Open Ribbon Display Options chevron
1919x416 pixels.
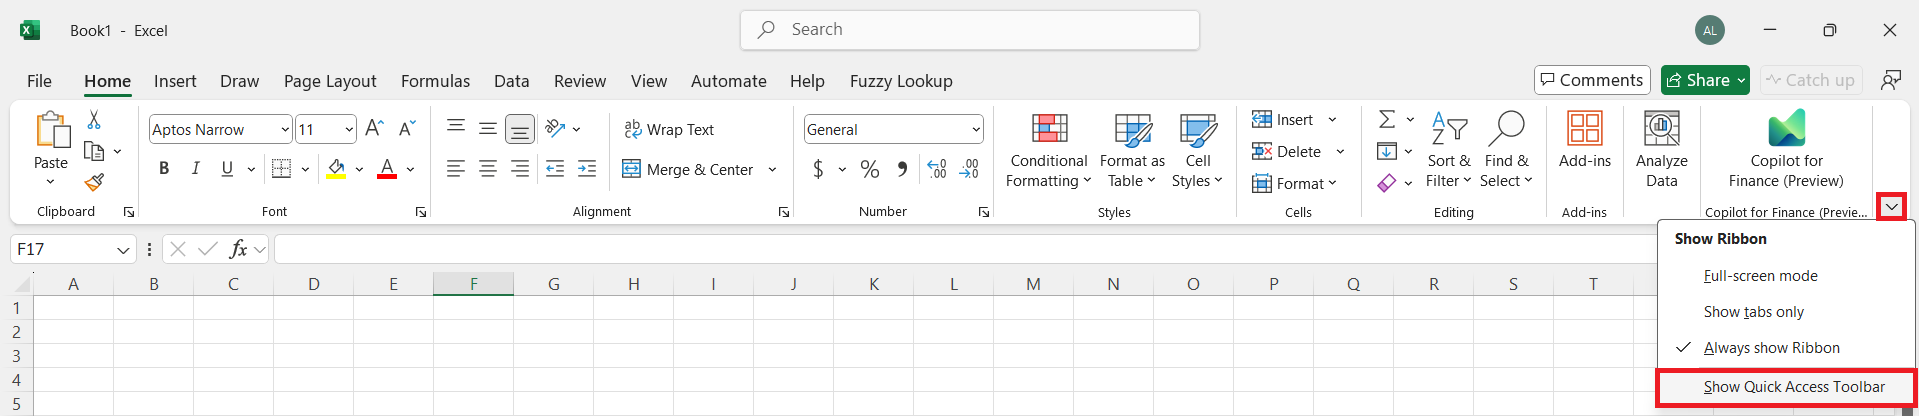point(1891,207)
